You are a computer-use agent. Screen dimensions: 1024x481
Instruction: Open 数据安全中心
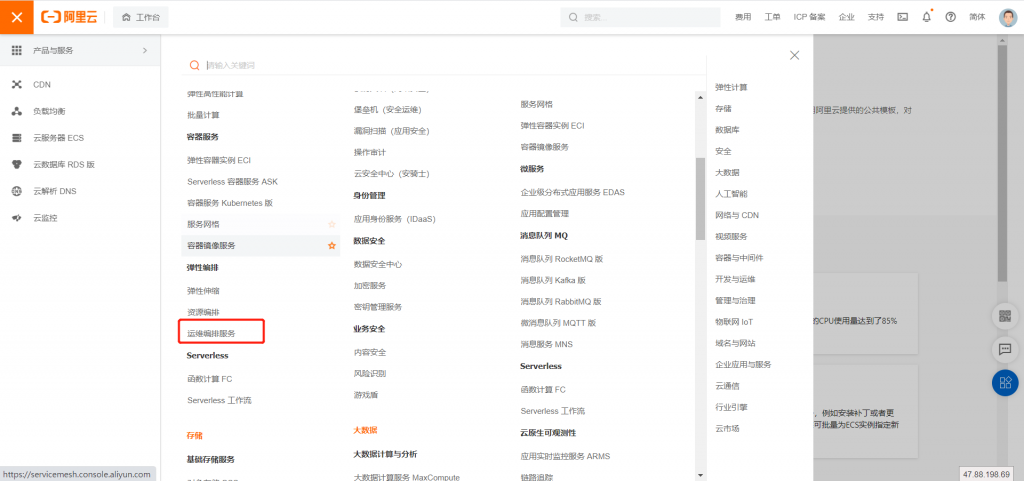pyautogui.click(x=377, y=264)
